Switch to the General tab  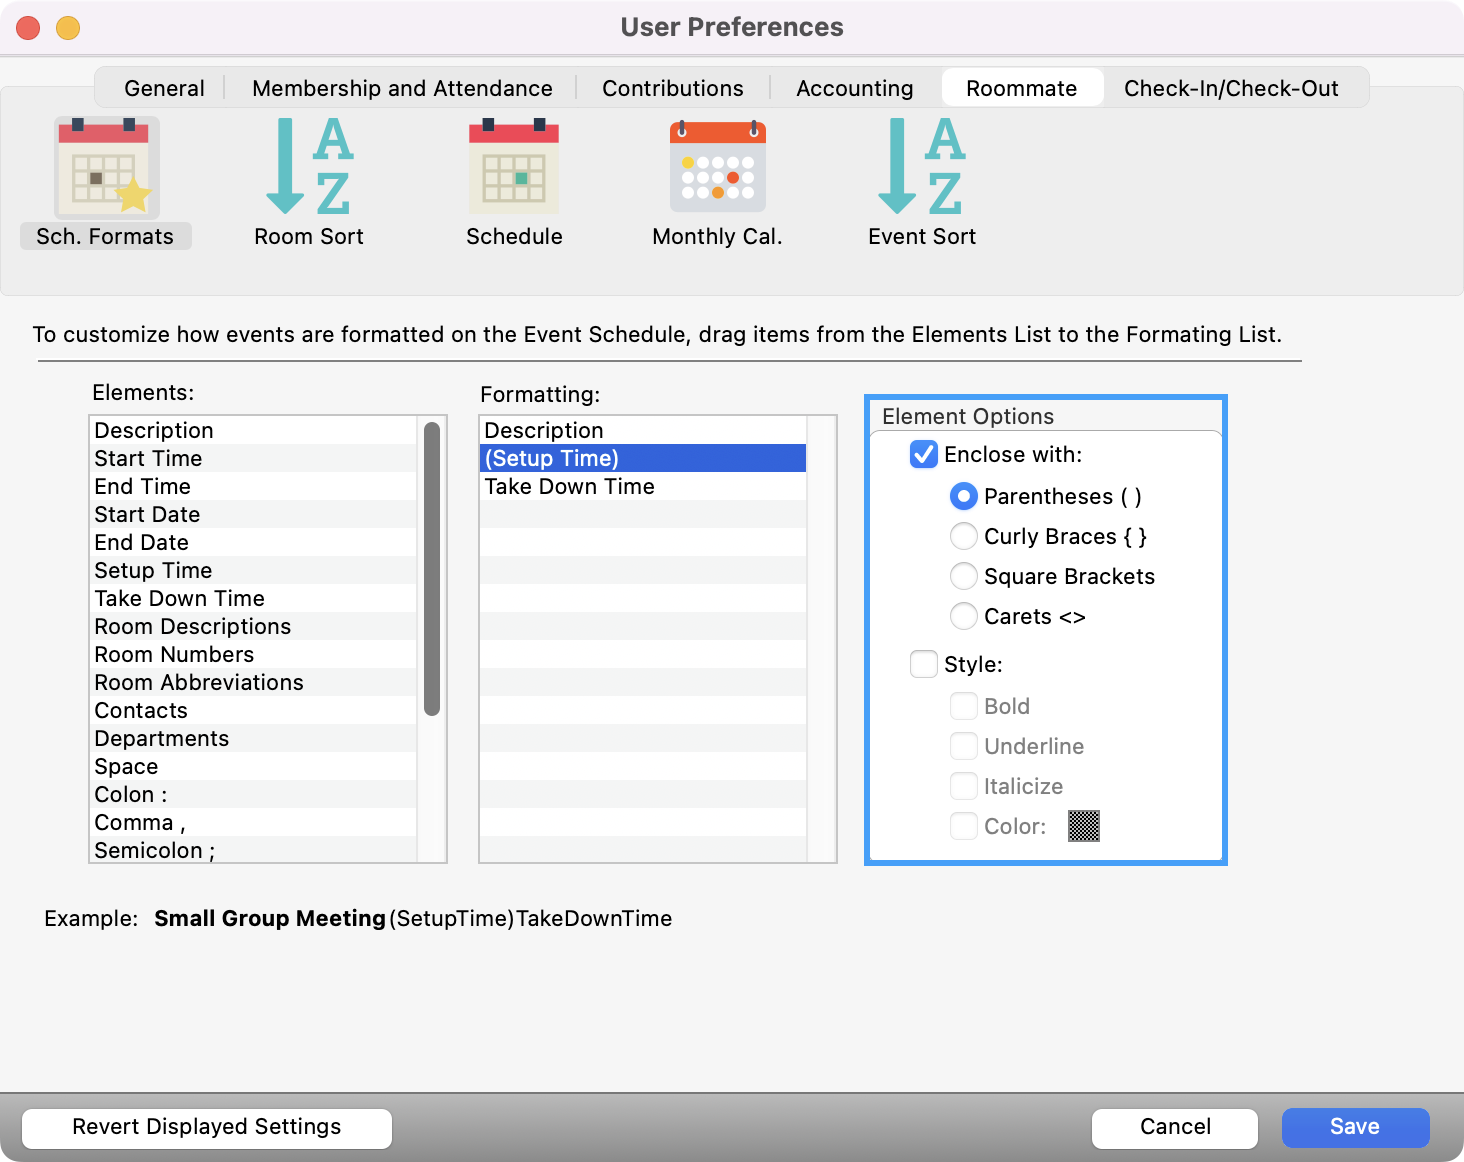click(164, 88)
